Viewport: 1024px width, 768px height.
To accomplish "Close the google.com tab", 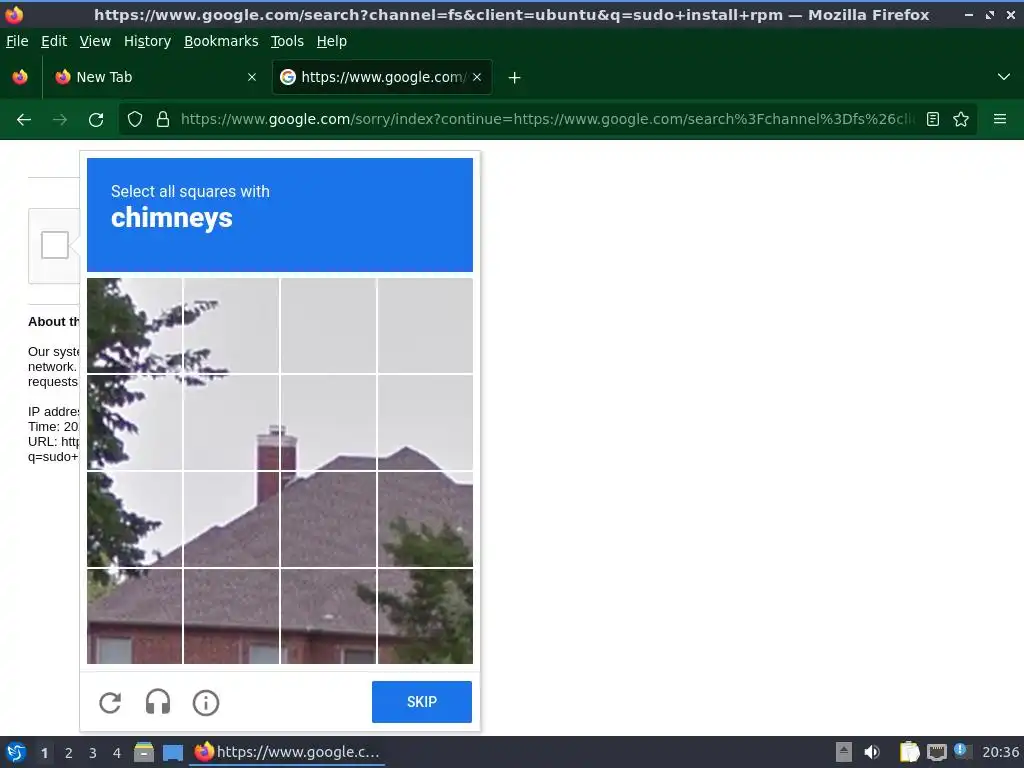I will [477, 77].
